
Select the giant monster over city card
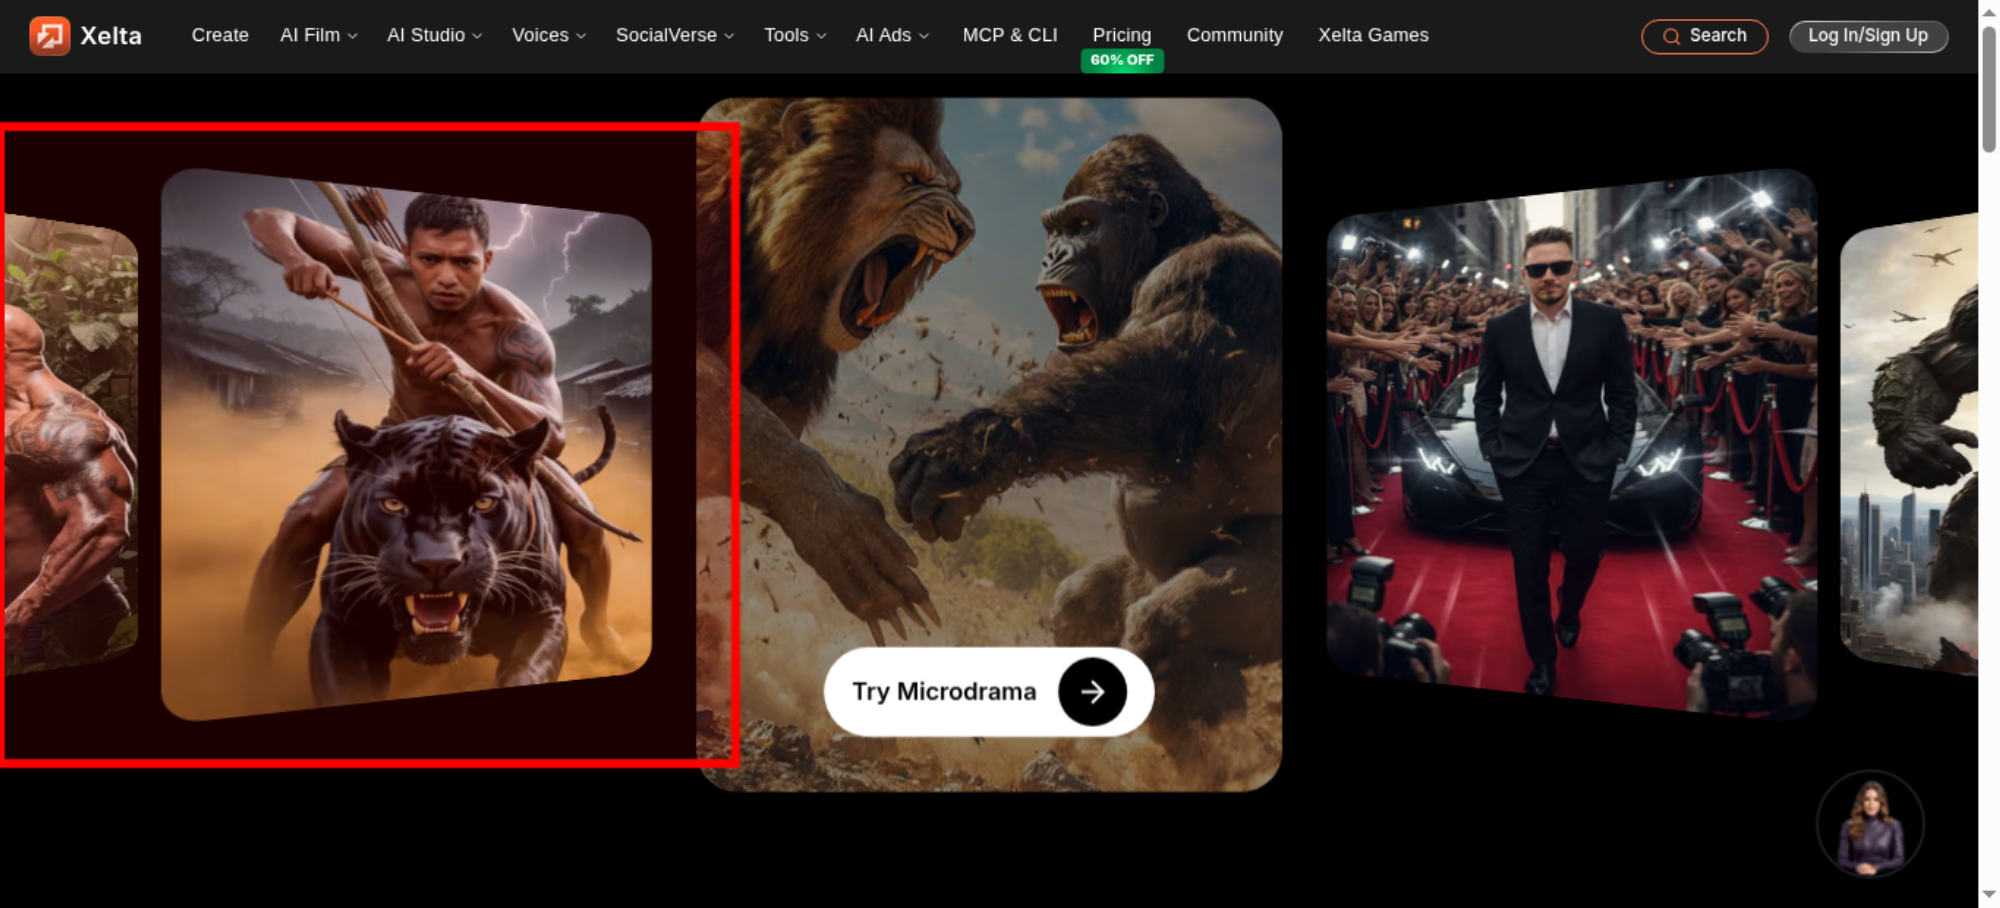[1909, 444]
